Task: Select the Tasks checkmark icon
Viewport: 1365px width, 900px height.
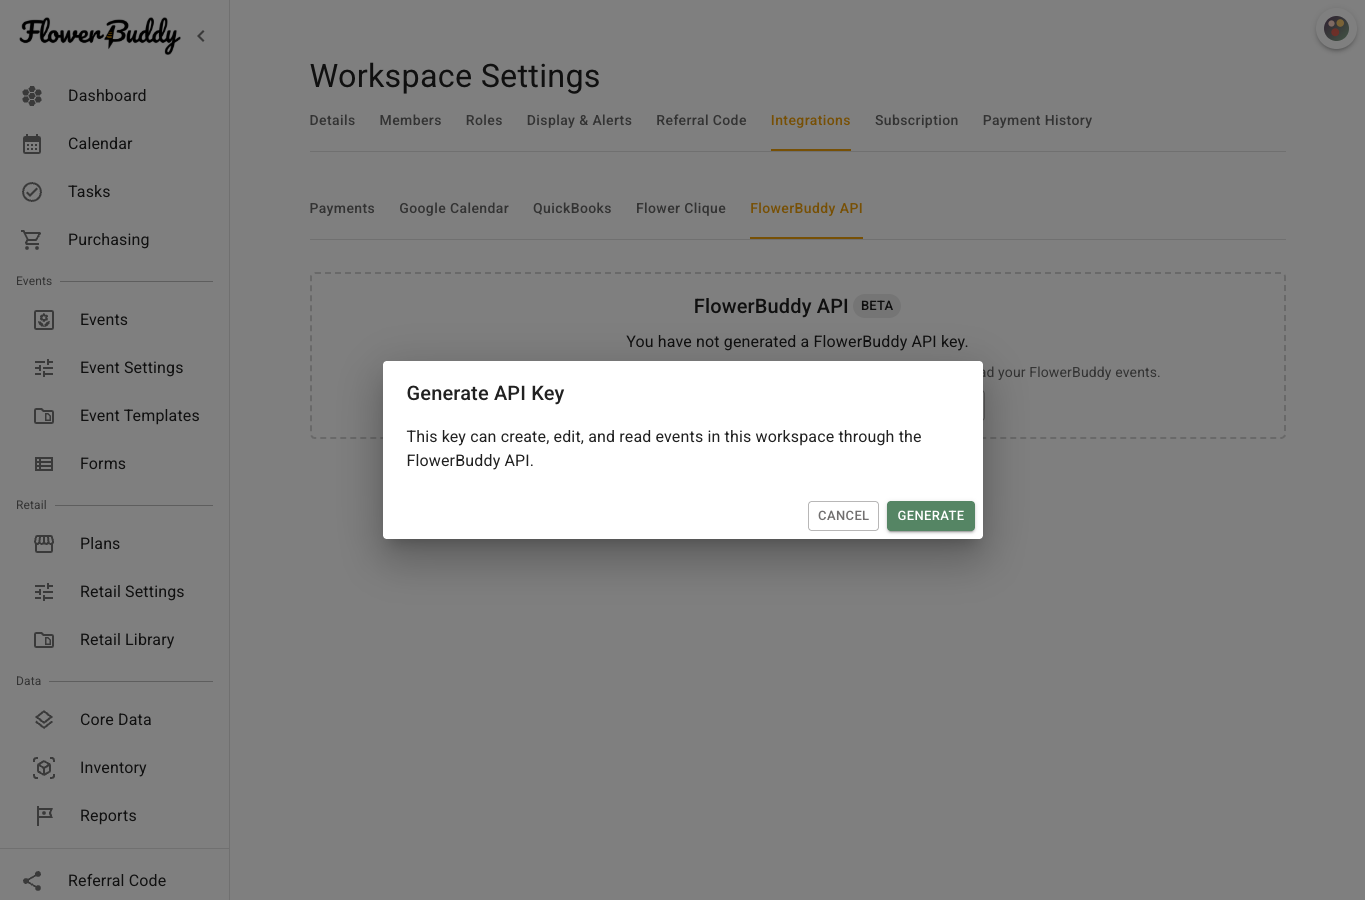Action: click(x=32, y=192)
